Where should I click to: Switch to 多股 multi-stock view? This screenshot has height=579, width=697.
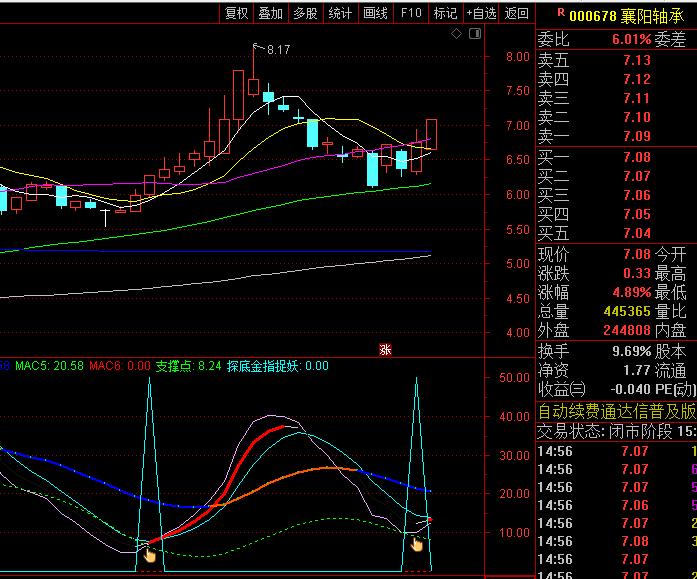(x=305, y=13)
